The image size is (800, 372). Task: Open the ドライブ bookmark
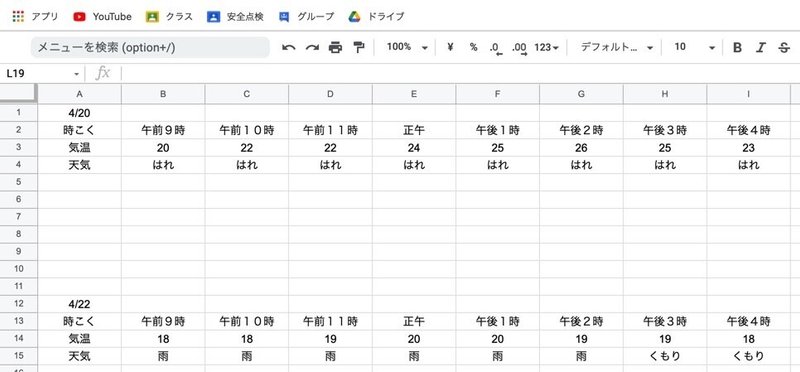[377, 16]
